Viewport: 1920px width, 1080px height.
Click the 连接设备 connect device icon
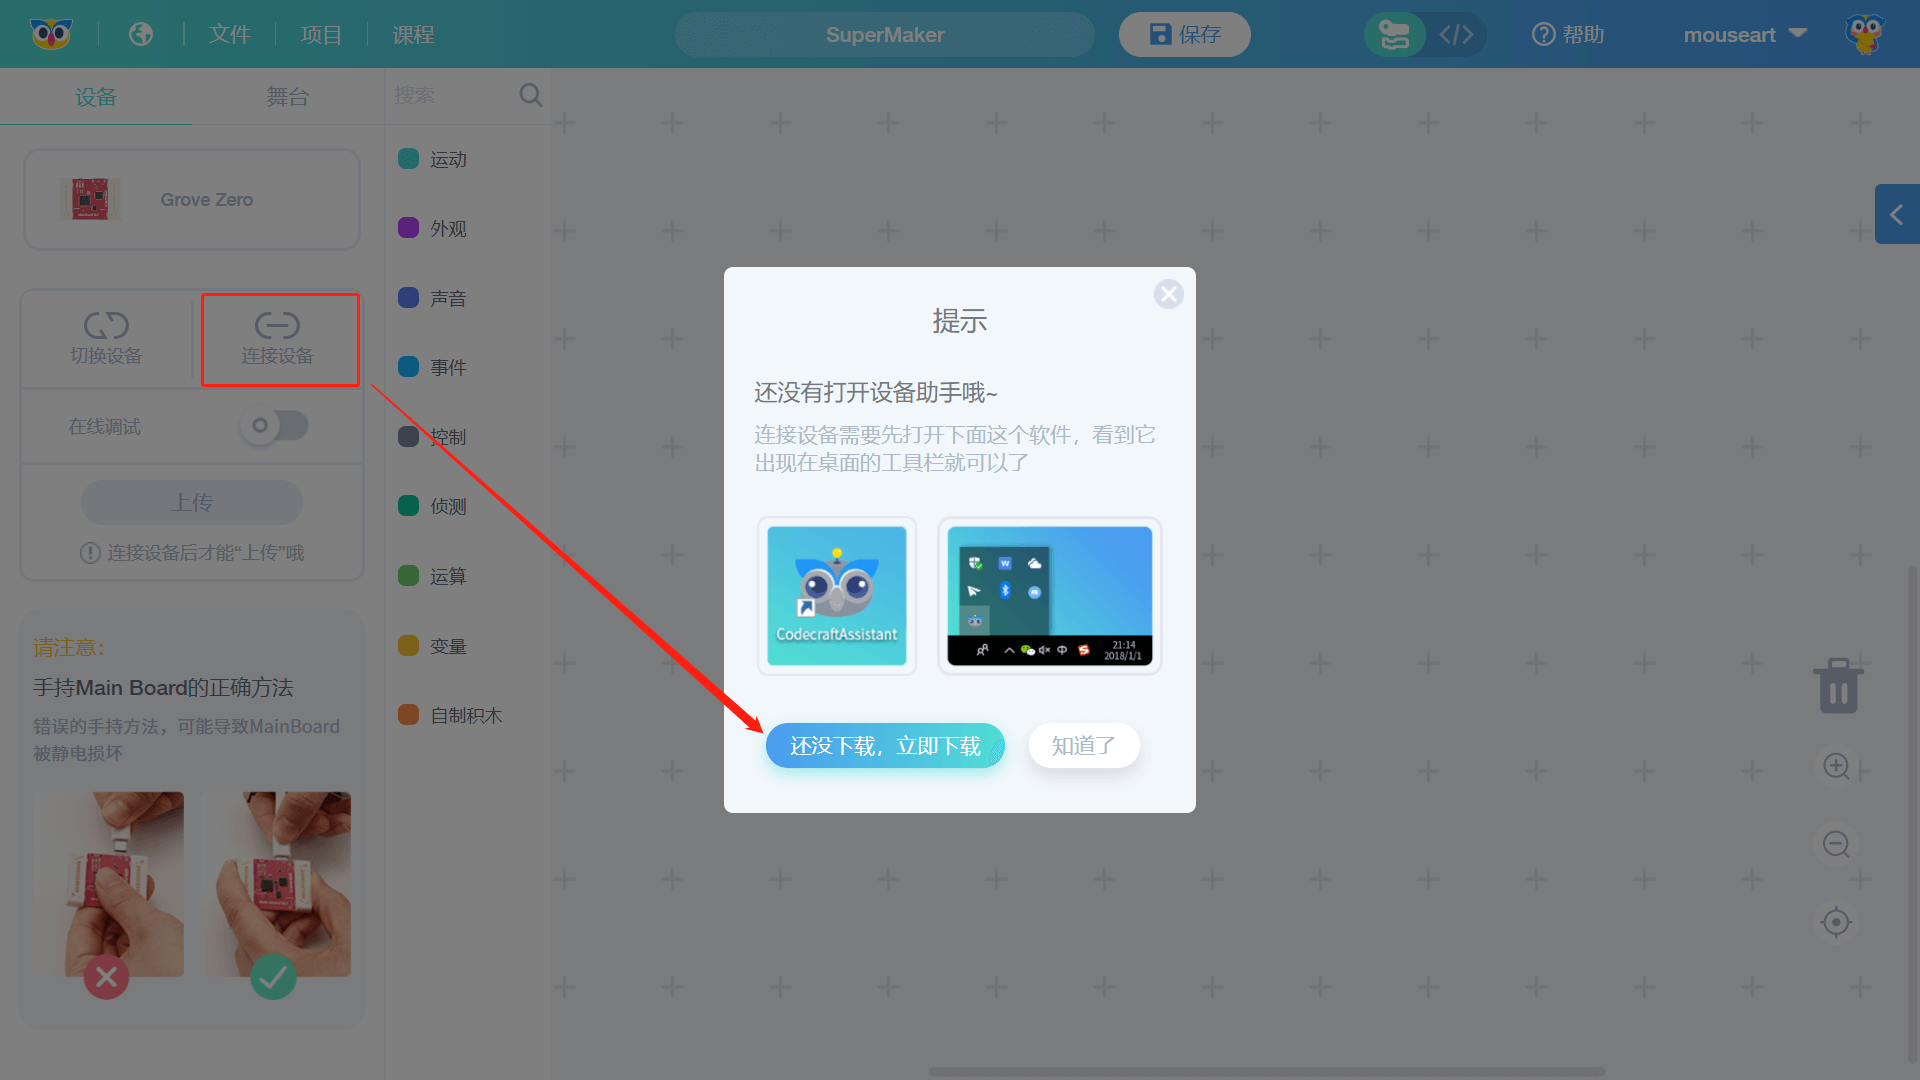click(277, 326)
